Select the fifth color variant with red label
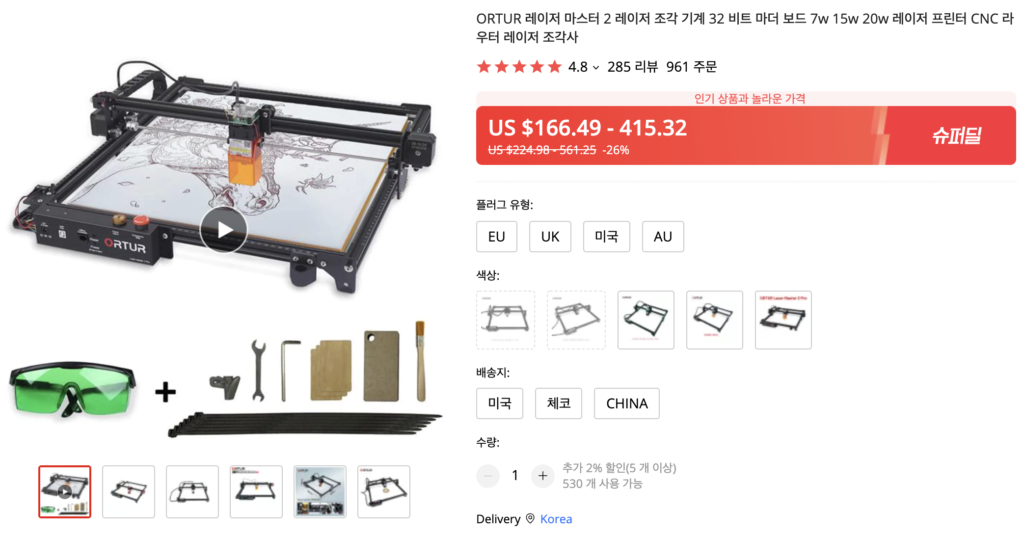The height and width of the screenshot is (537, 1024). pyautogui.click(x=783, y=320)
